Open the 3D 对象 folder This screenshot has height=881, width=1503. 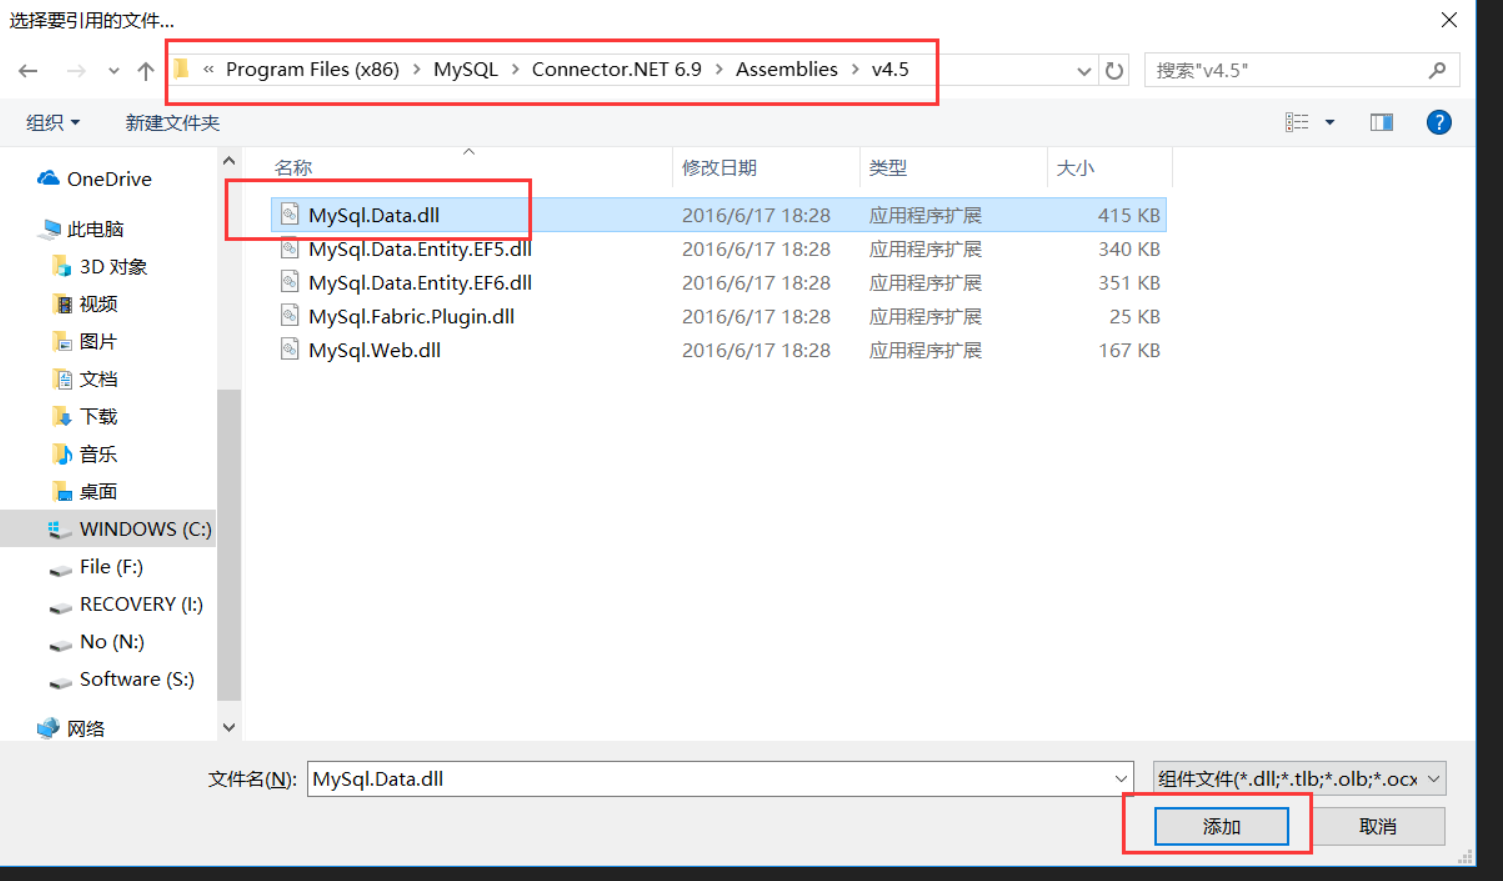pos(113,267)
